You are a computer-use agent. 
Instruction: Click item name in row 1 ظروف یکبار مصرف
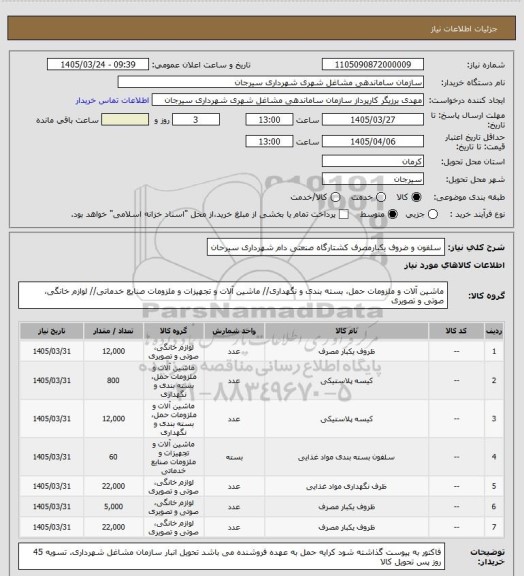[x=347, y=352]
